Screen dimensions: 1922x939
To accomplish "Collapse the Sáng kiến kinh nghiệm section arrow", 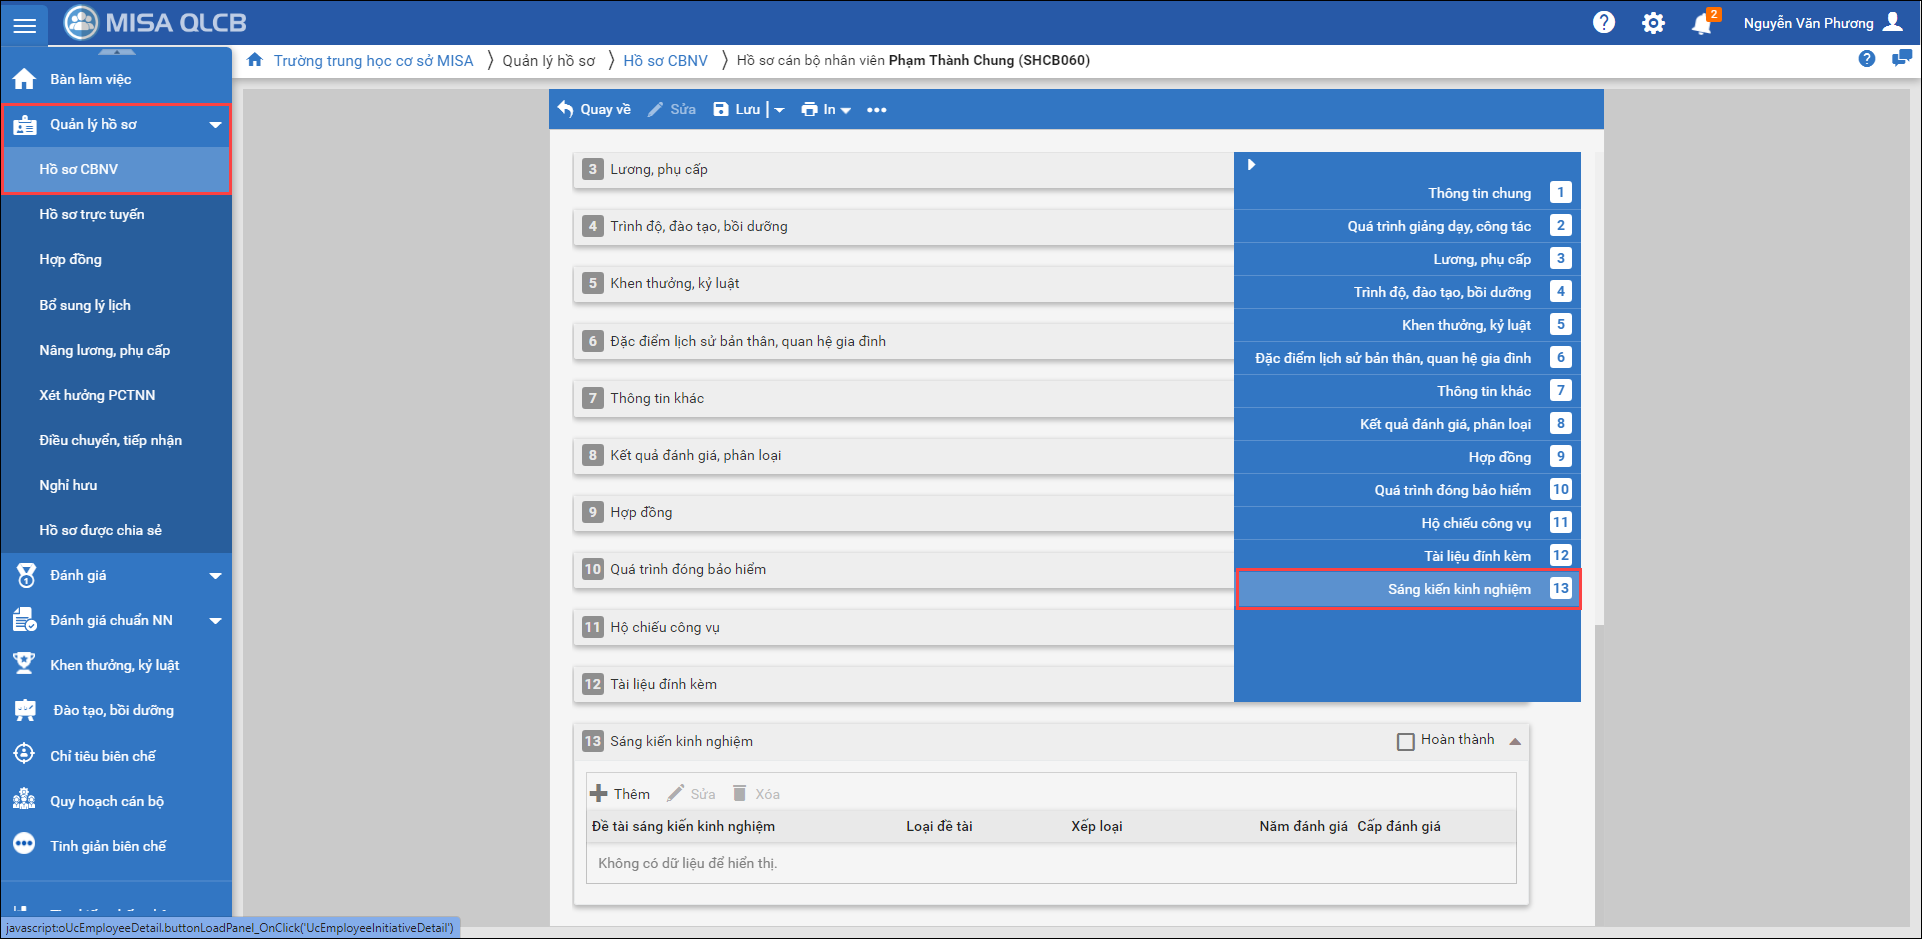I will pos(1515,742).
